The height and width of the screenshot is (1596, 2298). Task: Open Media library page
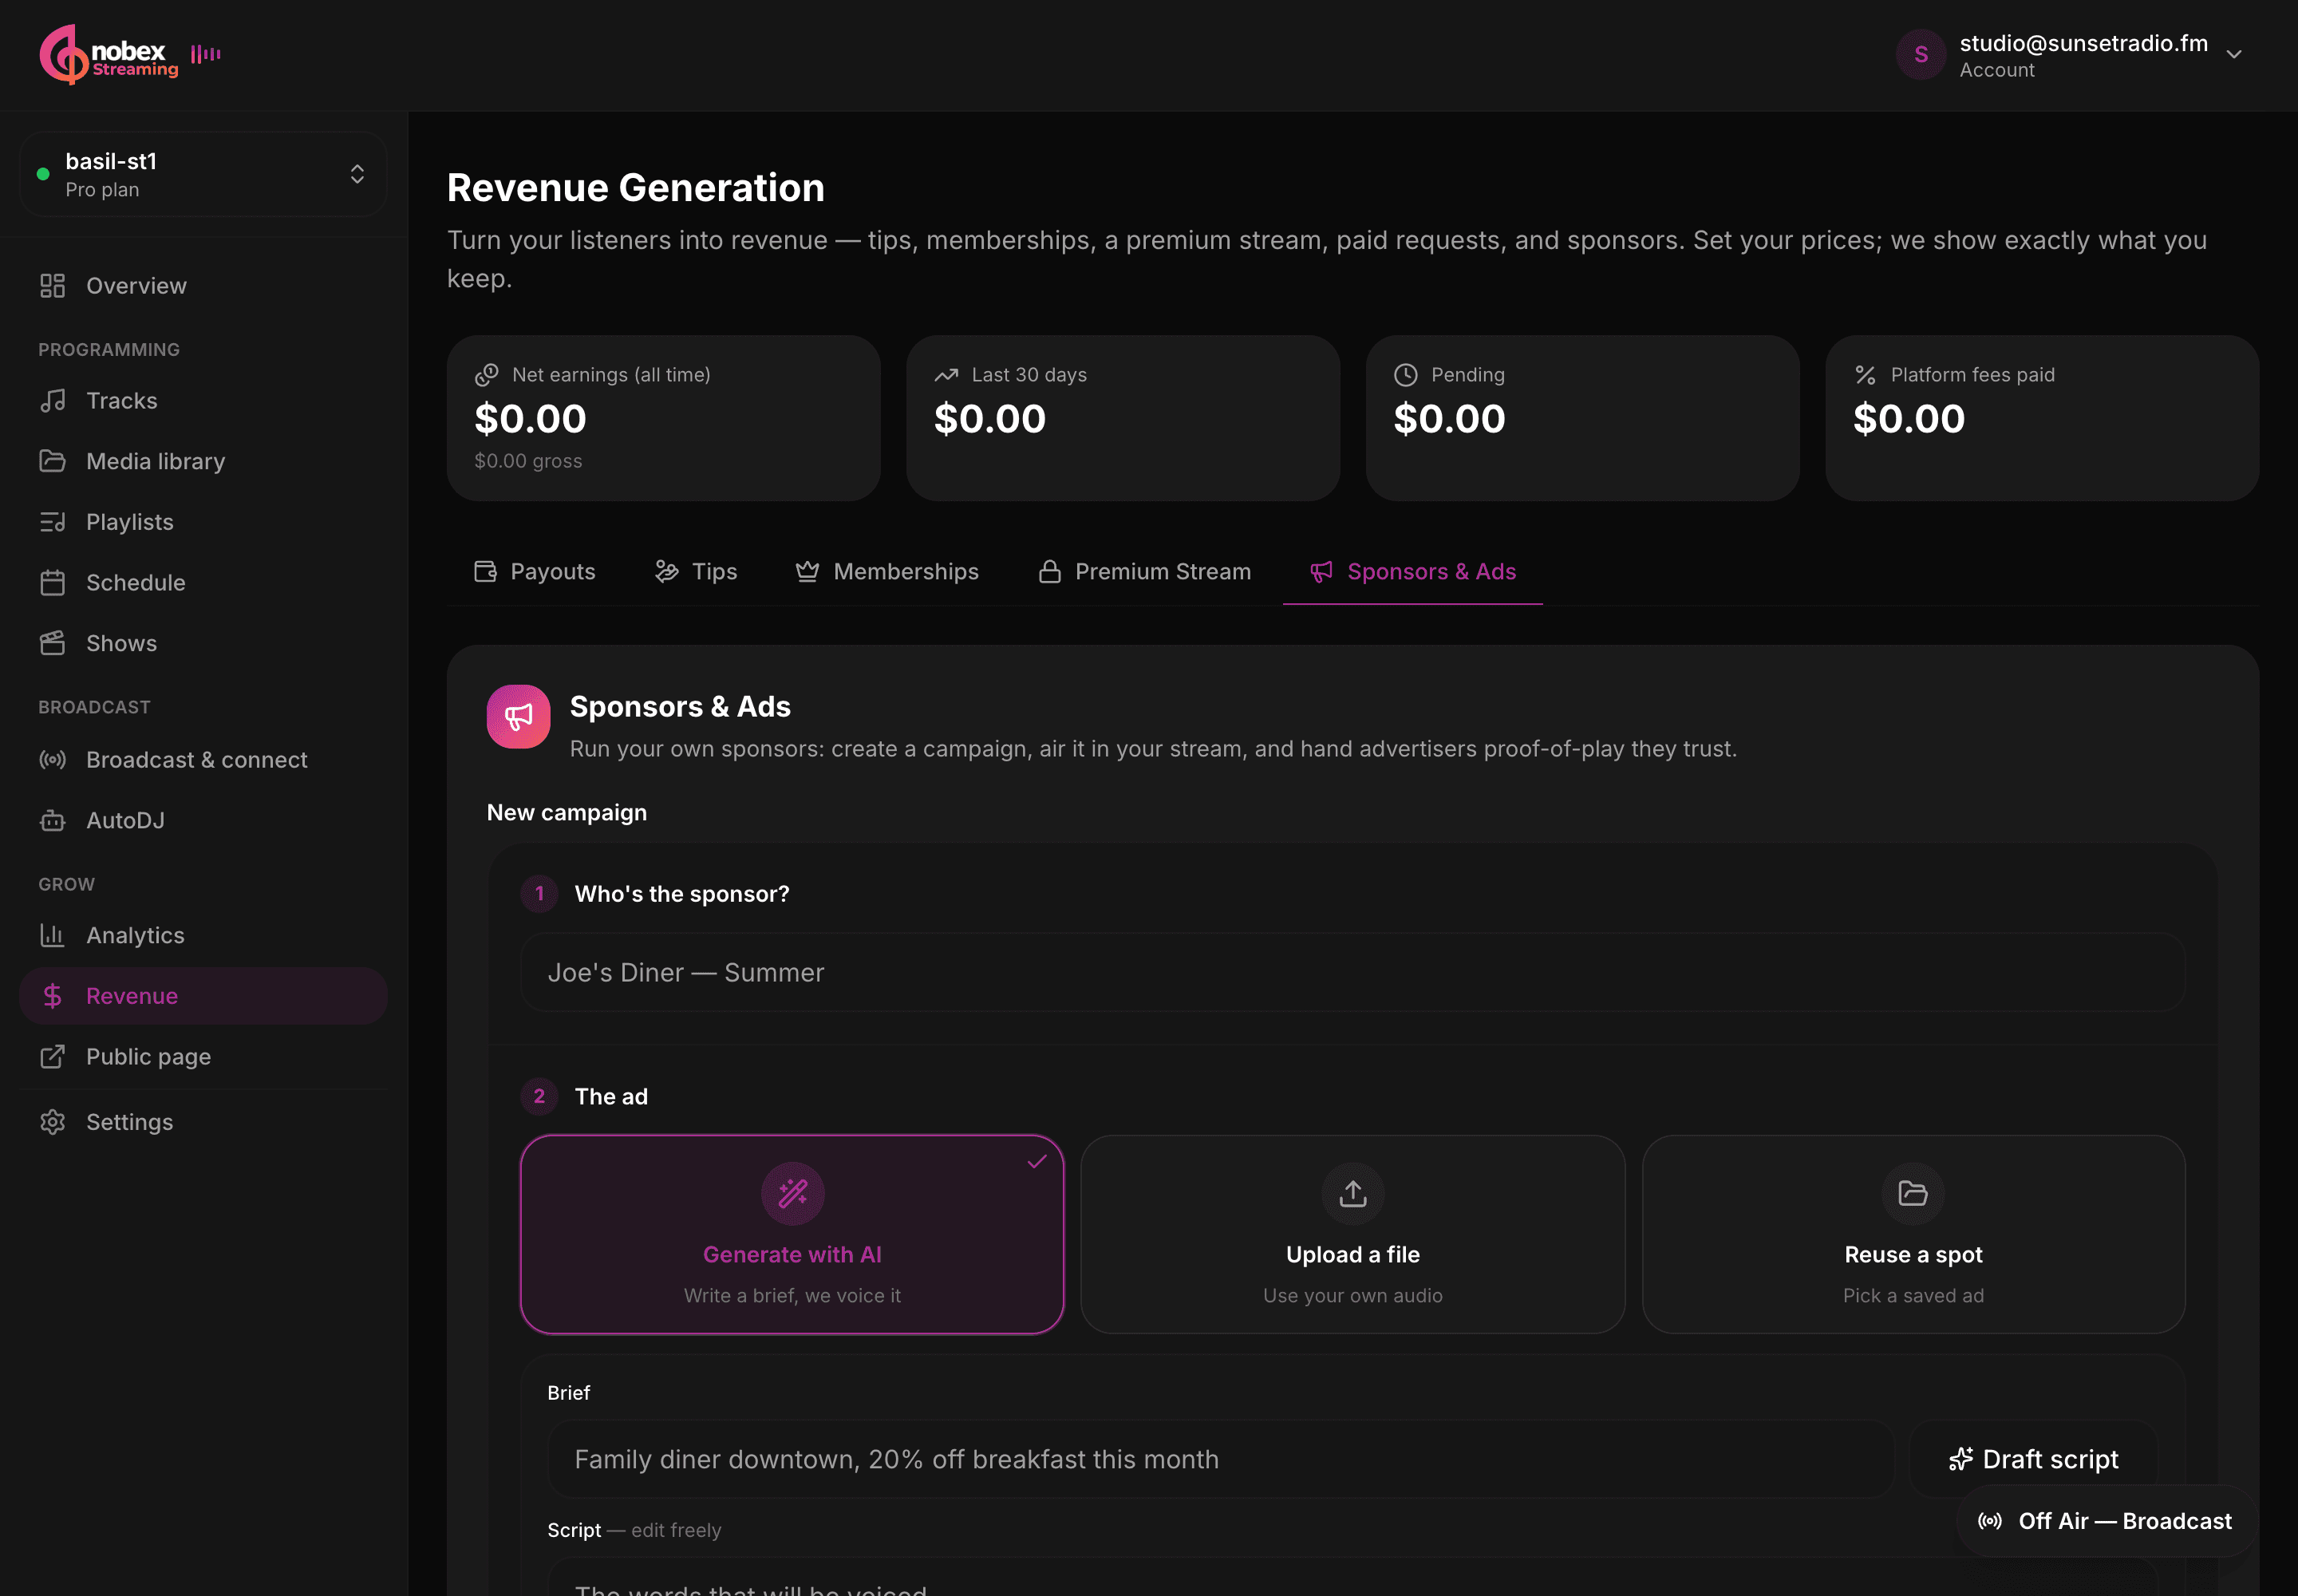tap(204, 461)
